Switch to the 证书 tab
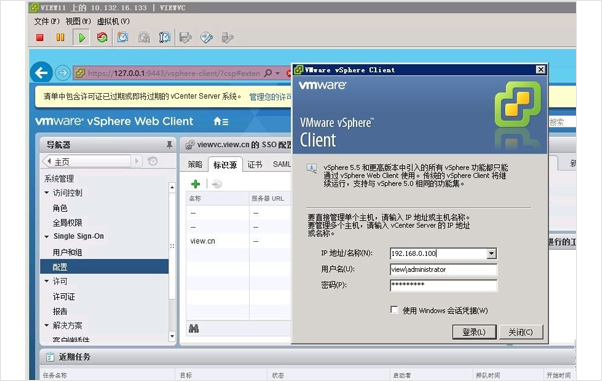This screenshot has width=602, height=381. coord(255,164)
